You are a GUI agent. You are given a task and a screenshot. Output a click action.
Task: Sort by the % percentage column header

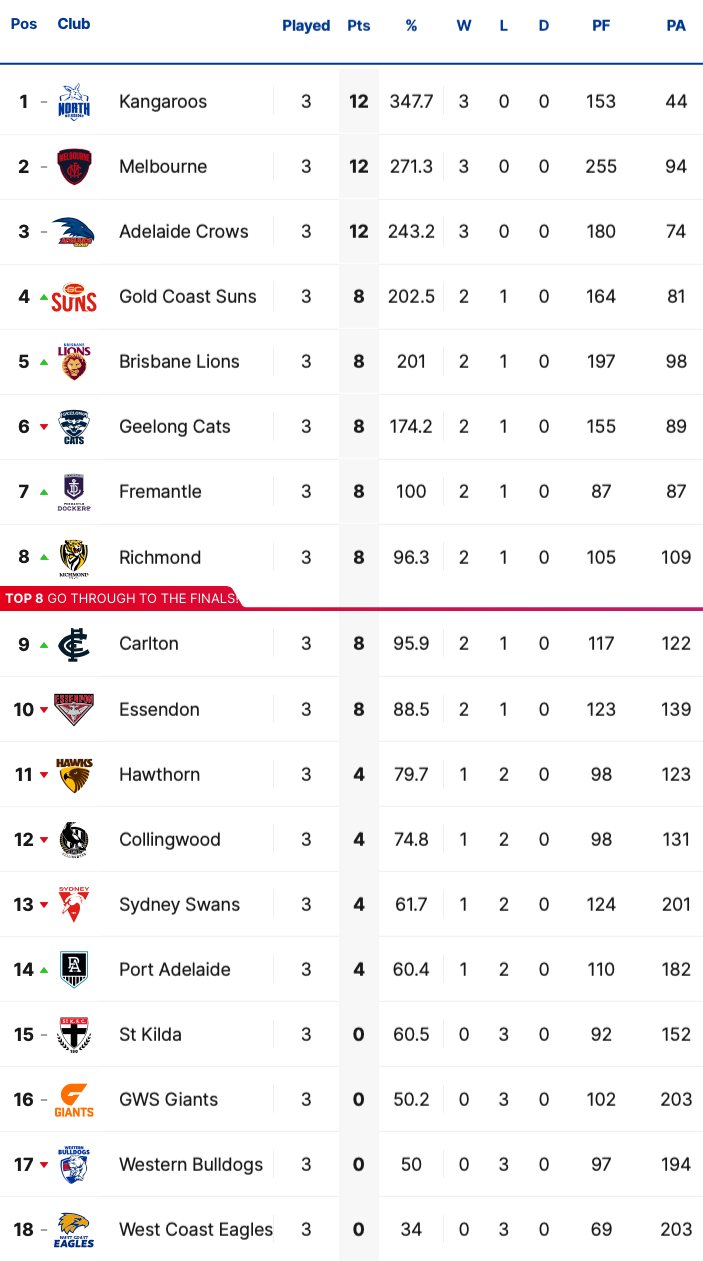[x=411, y=26]
